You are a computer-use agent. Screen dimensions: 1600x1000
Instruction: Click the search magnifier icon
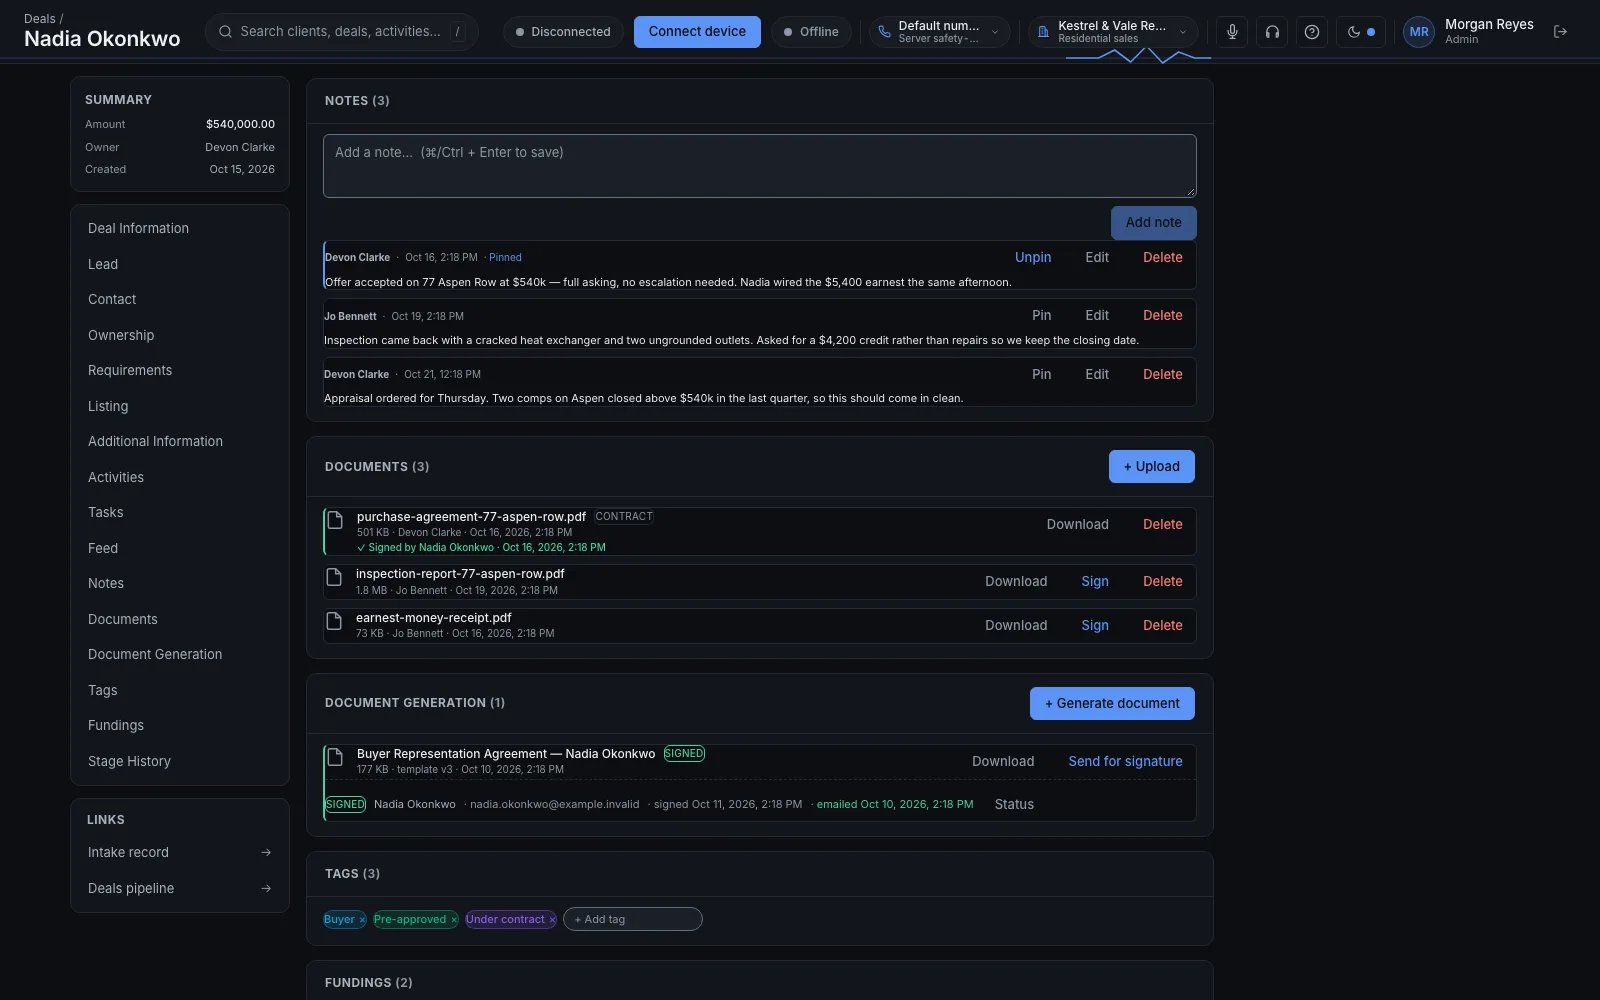point(226,32)
